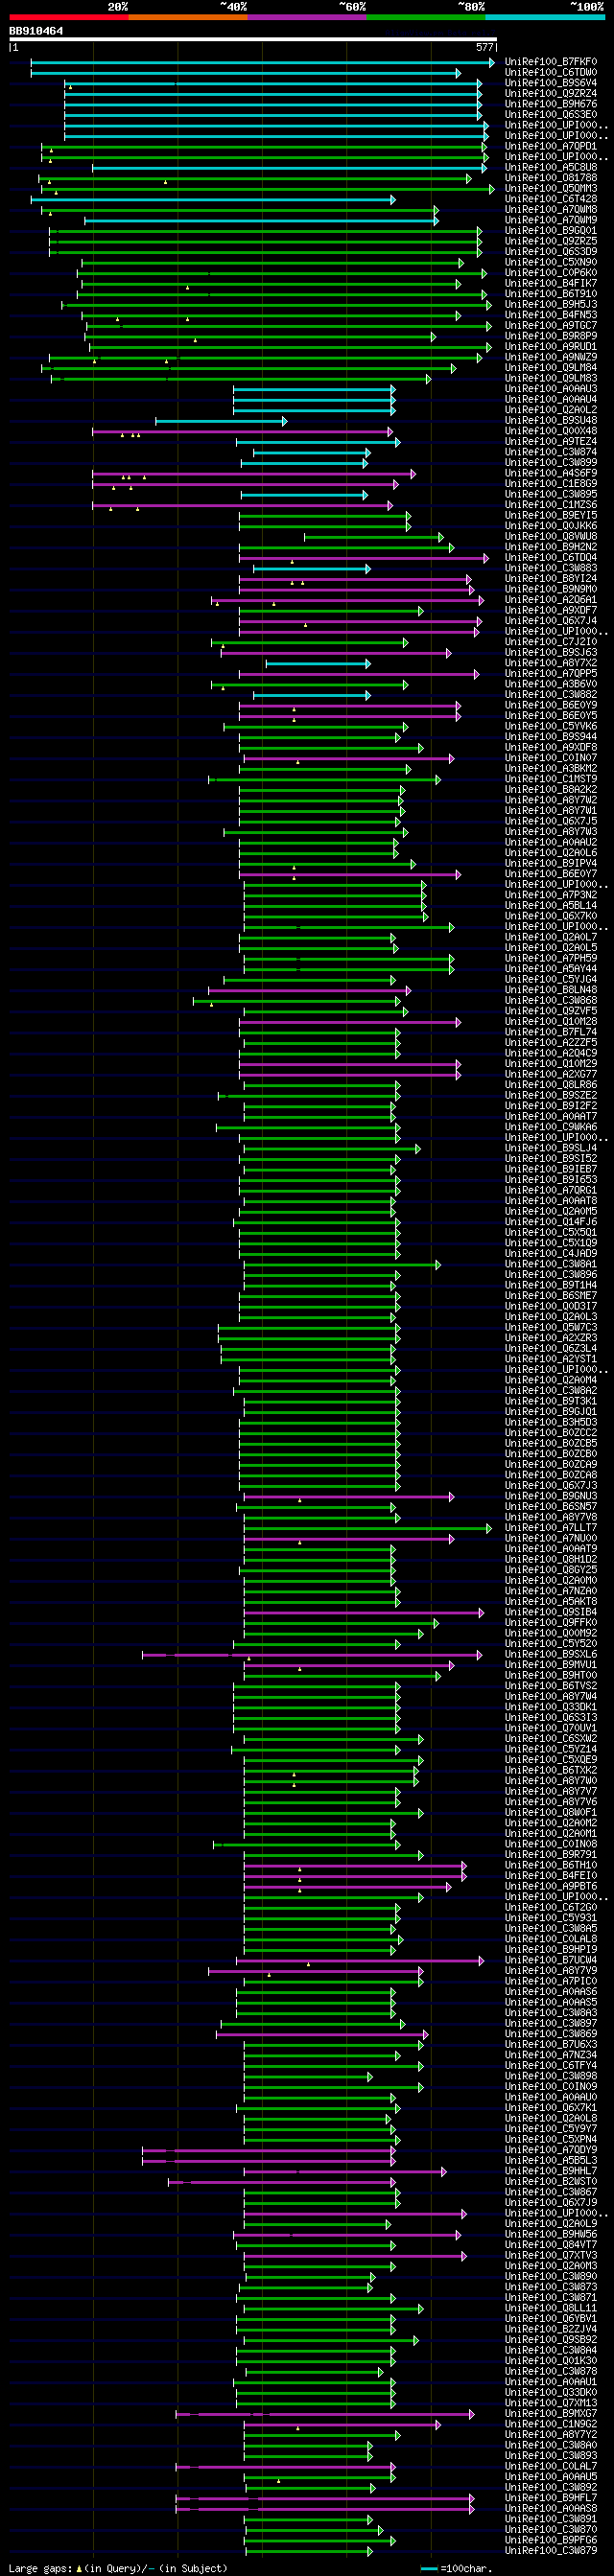Click the purple ~60% identity legend segment
The width and height of the screenshot is (614, 2576).
click(x=307, y=17)
